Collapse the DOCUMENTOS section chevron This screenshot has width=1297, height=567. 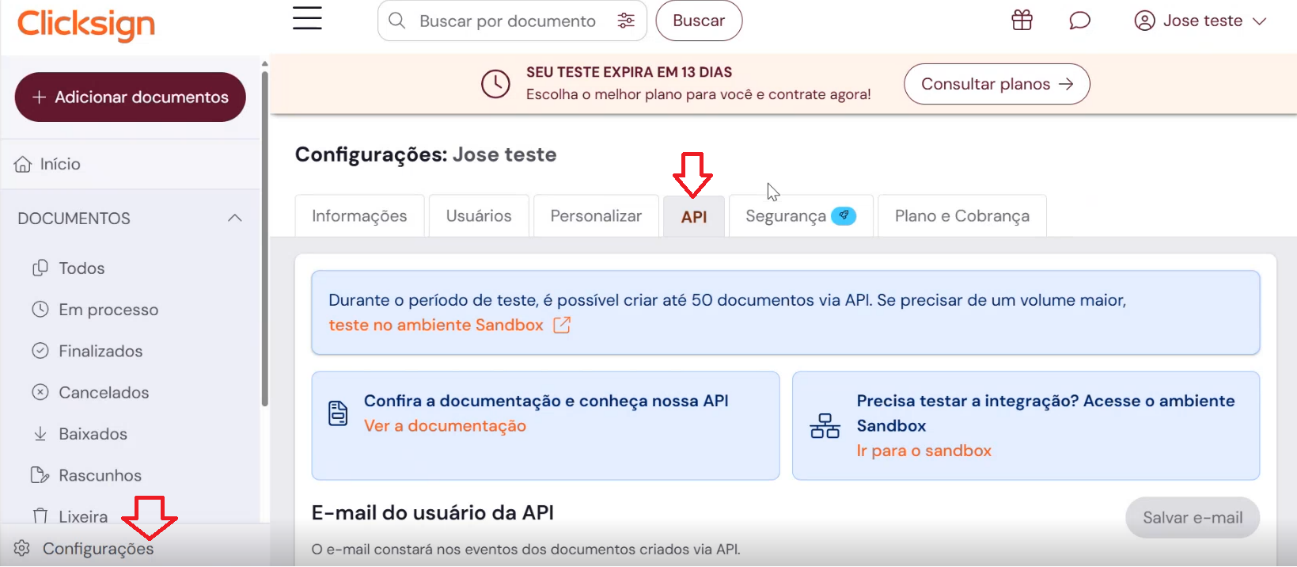(235, 218)
